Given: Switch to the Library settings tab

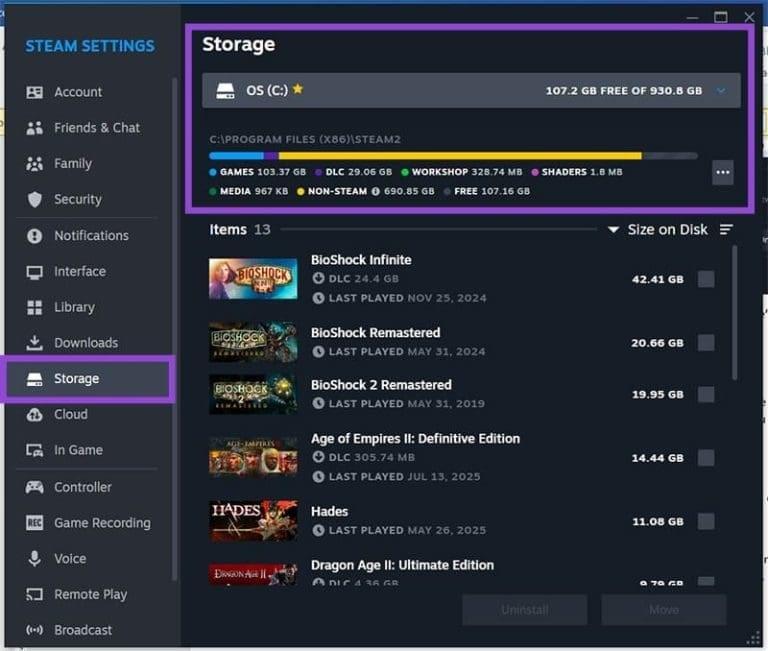Looking at the screenshot, I should [x=74, y=307].
